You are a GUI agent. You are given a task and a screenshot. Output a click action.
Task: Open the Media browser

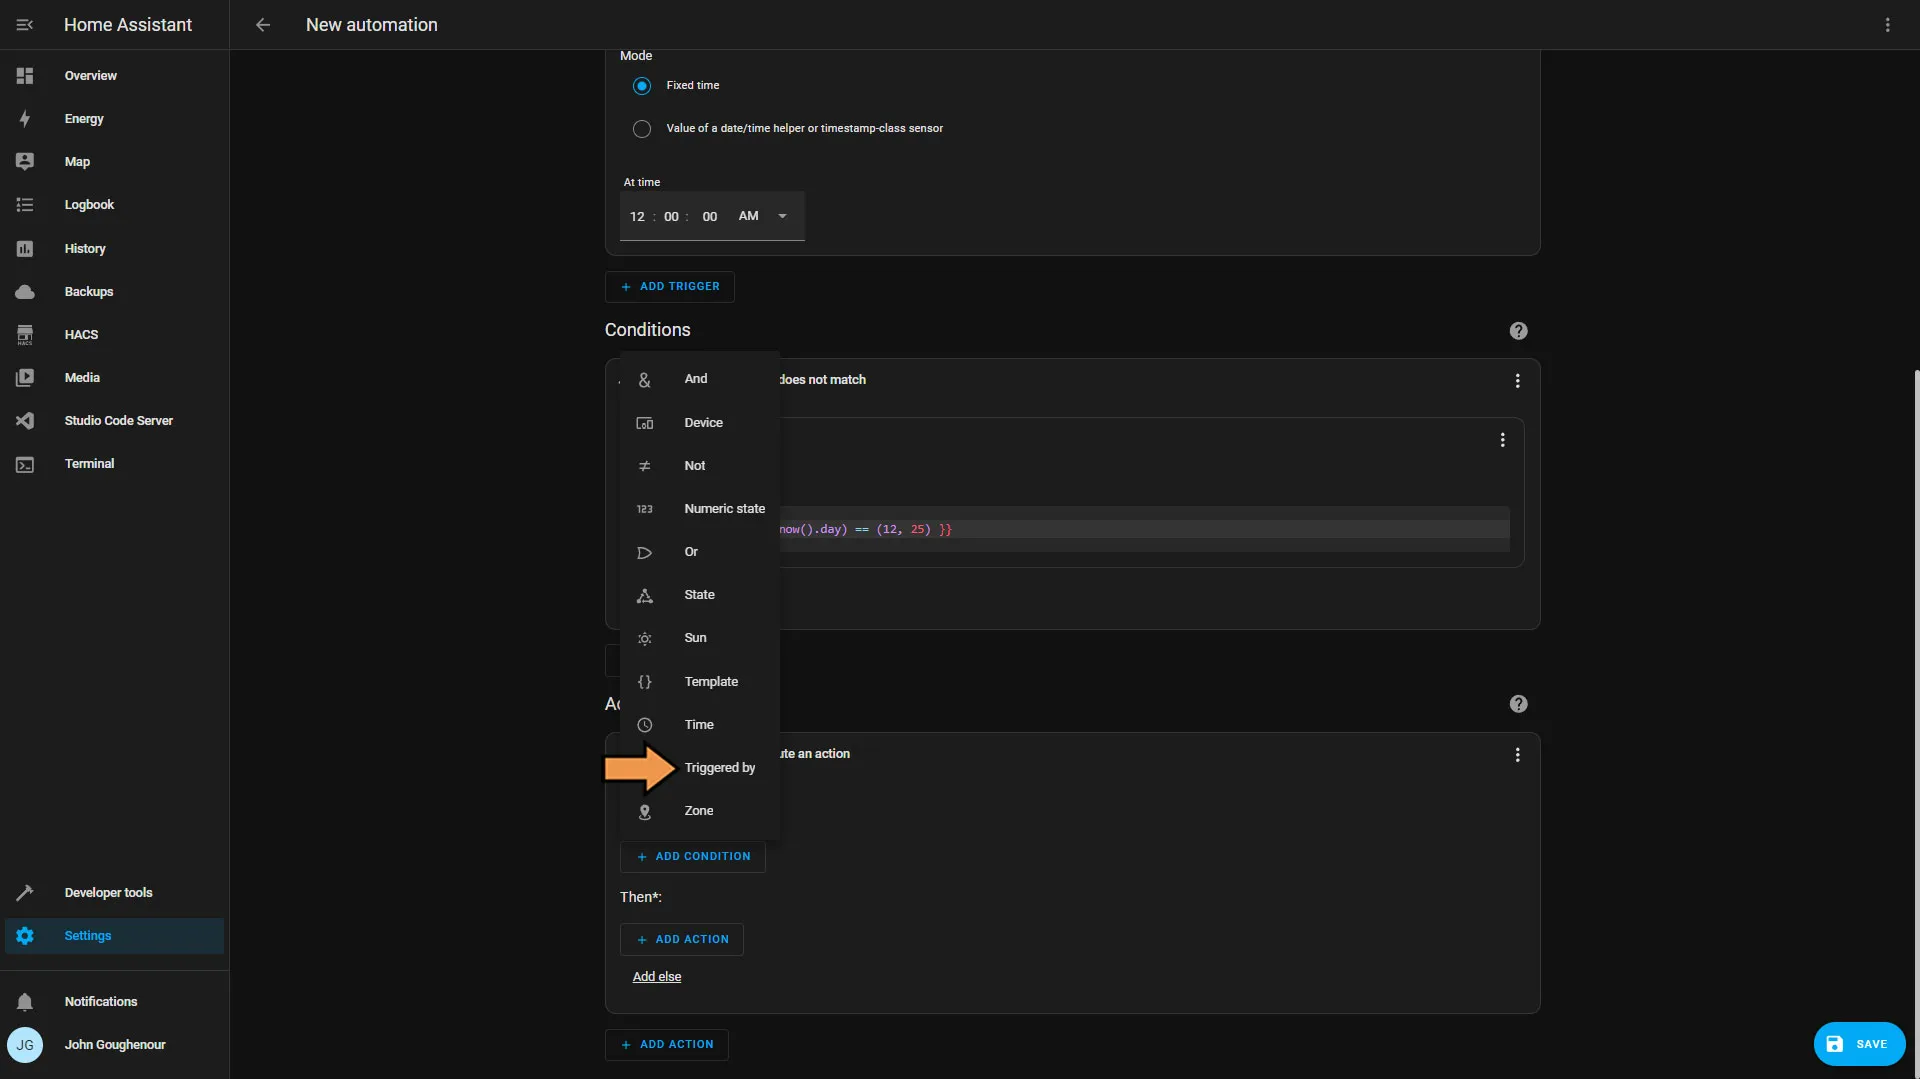(114, 378)
